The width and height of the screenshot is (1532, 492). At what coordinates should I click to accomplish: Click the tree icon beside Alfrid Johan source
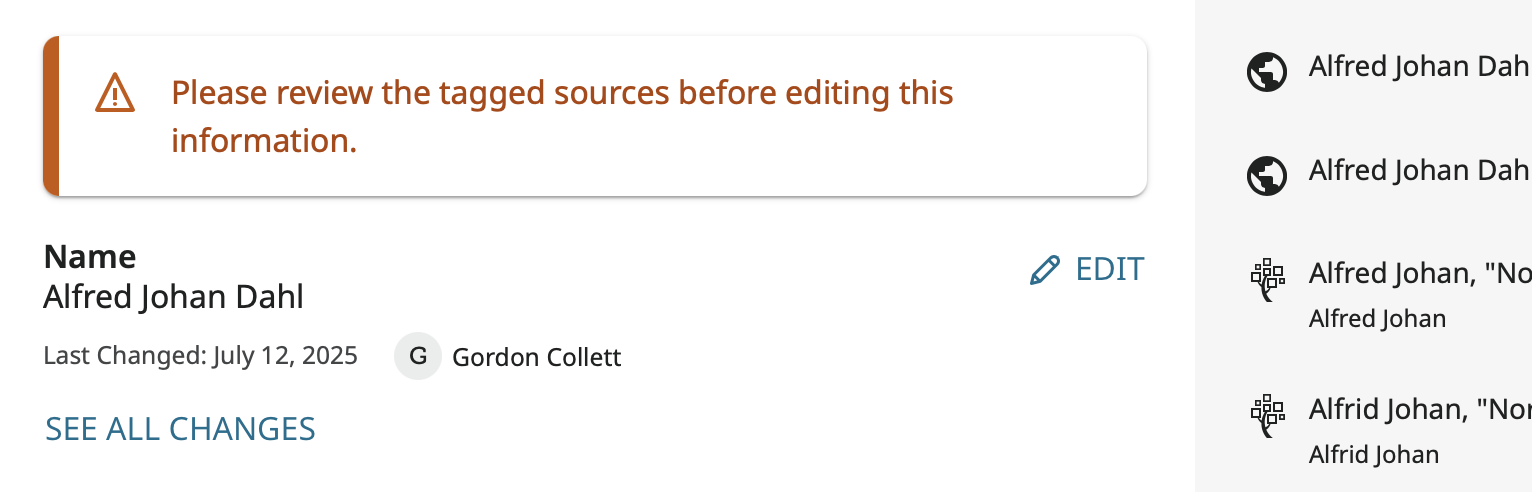tap(1267, 416)
